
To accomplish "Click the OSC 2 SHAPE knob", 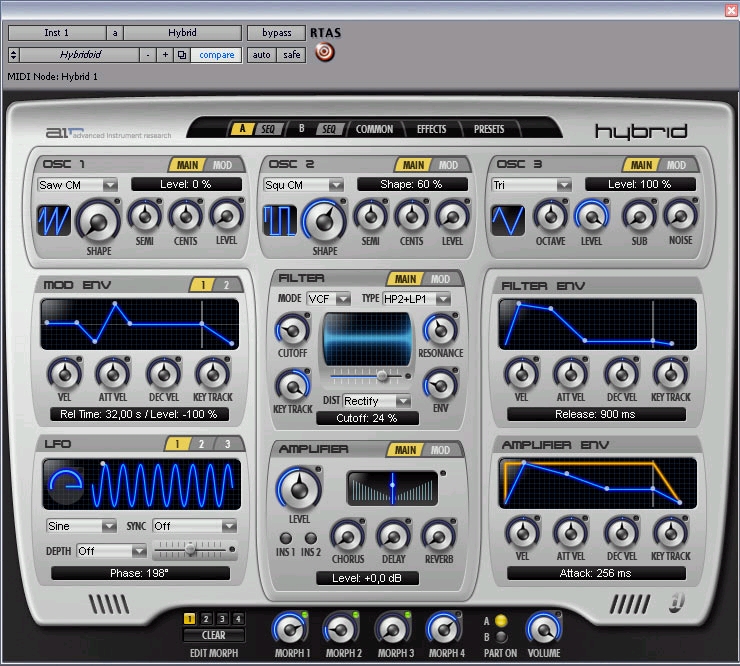I will [325, 221].
